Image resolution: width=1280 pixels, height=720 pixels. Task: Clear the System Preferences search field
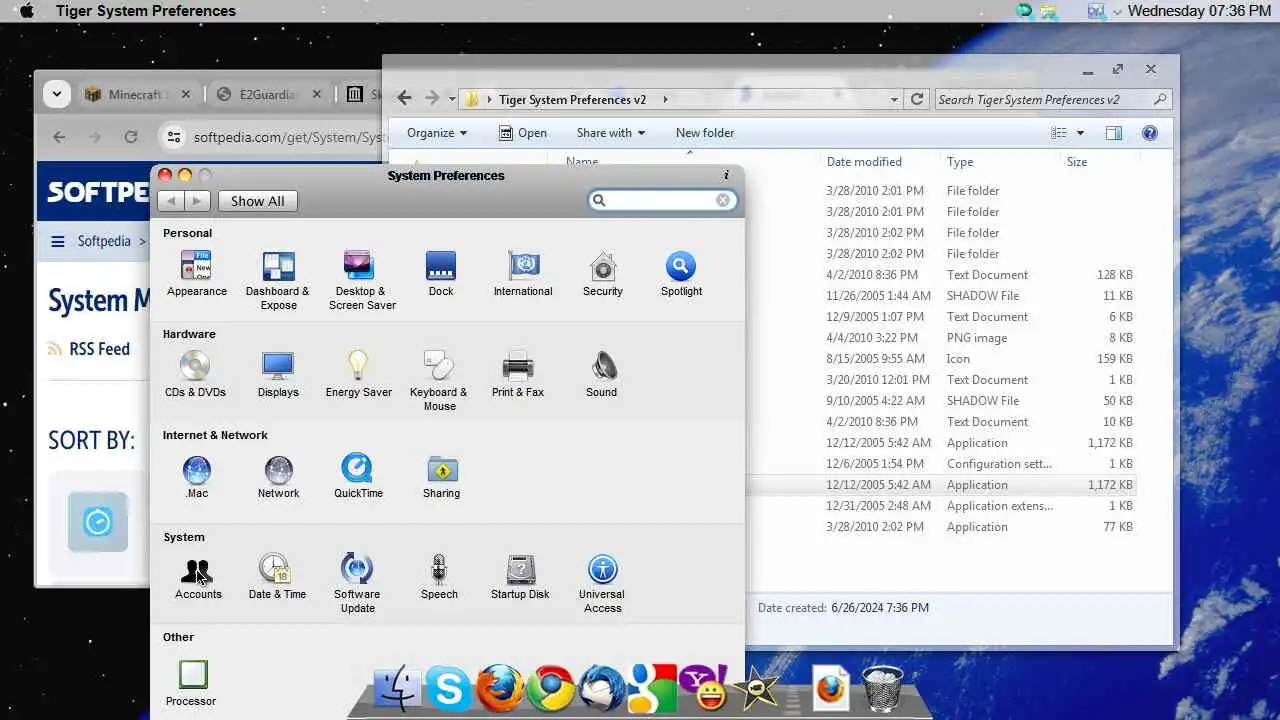(723, 200)
